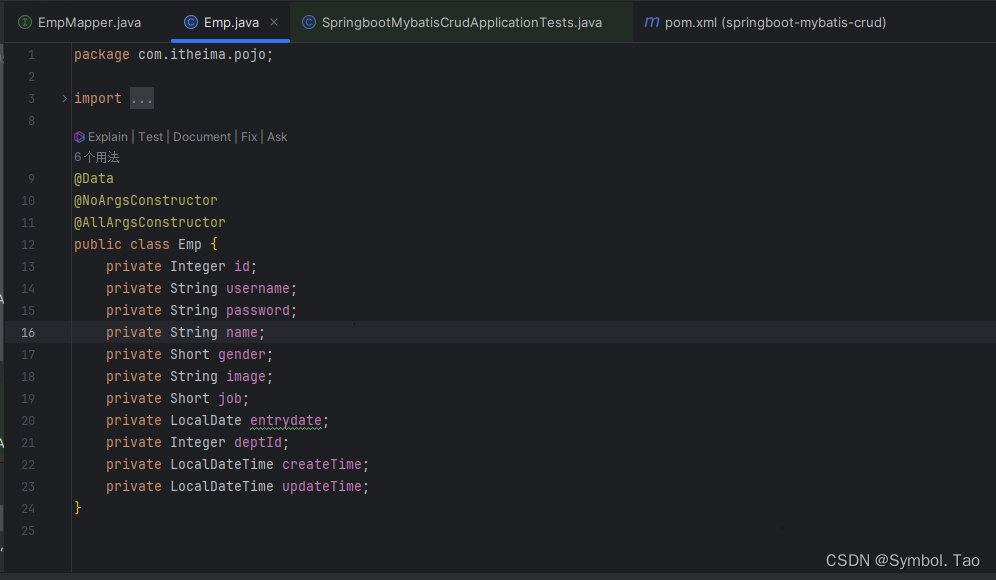Click the Explain AI action link
The image size is (996, 580).
click(107, 136)
